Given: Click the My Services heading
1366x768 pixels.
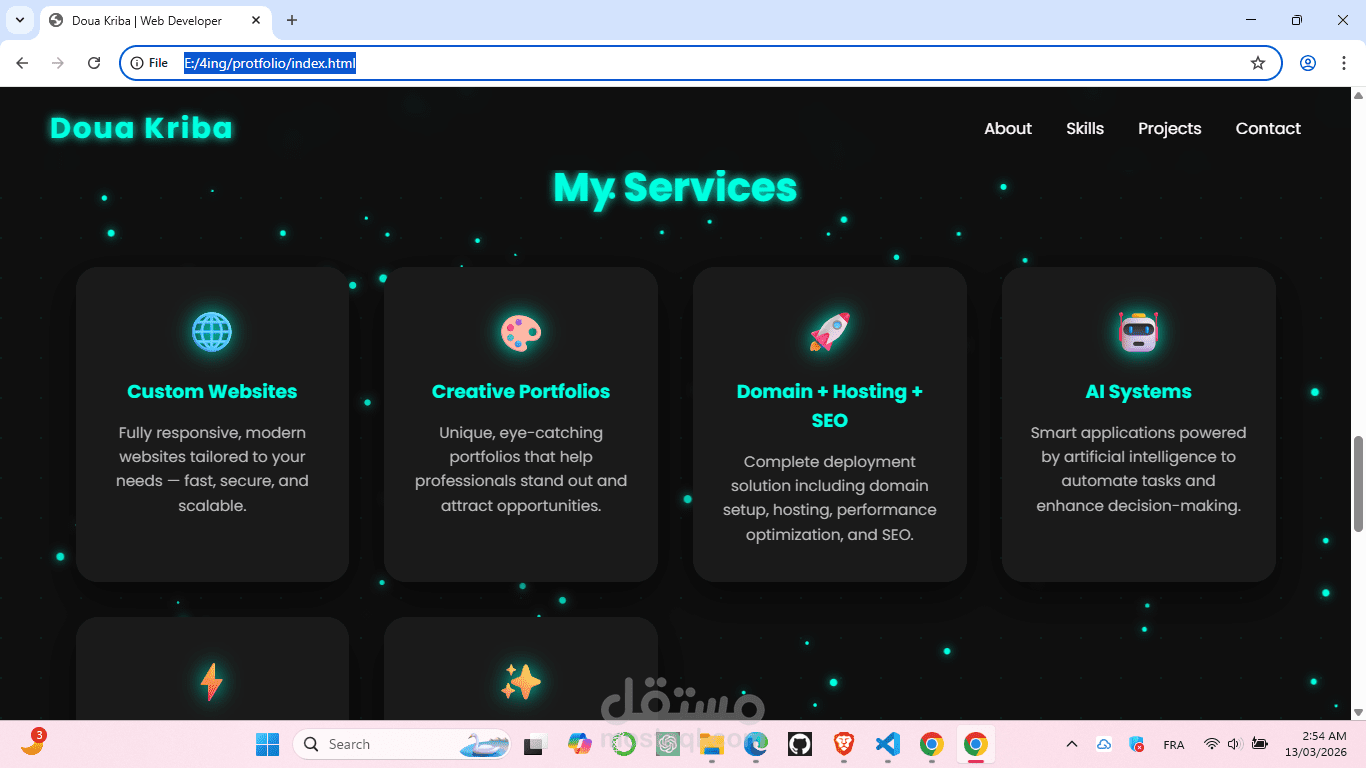Looking at the screenshot, I should click(675, 188).
